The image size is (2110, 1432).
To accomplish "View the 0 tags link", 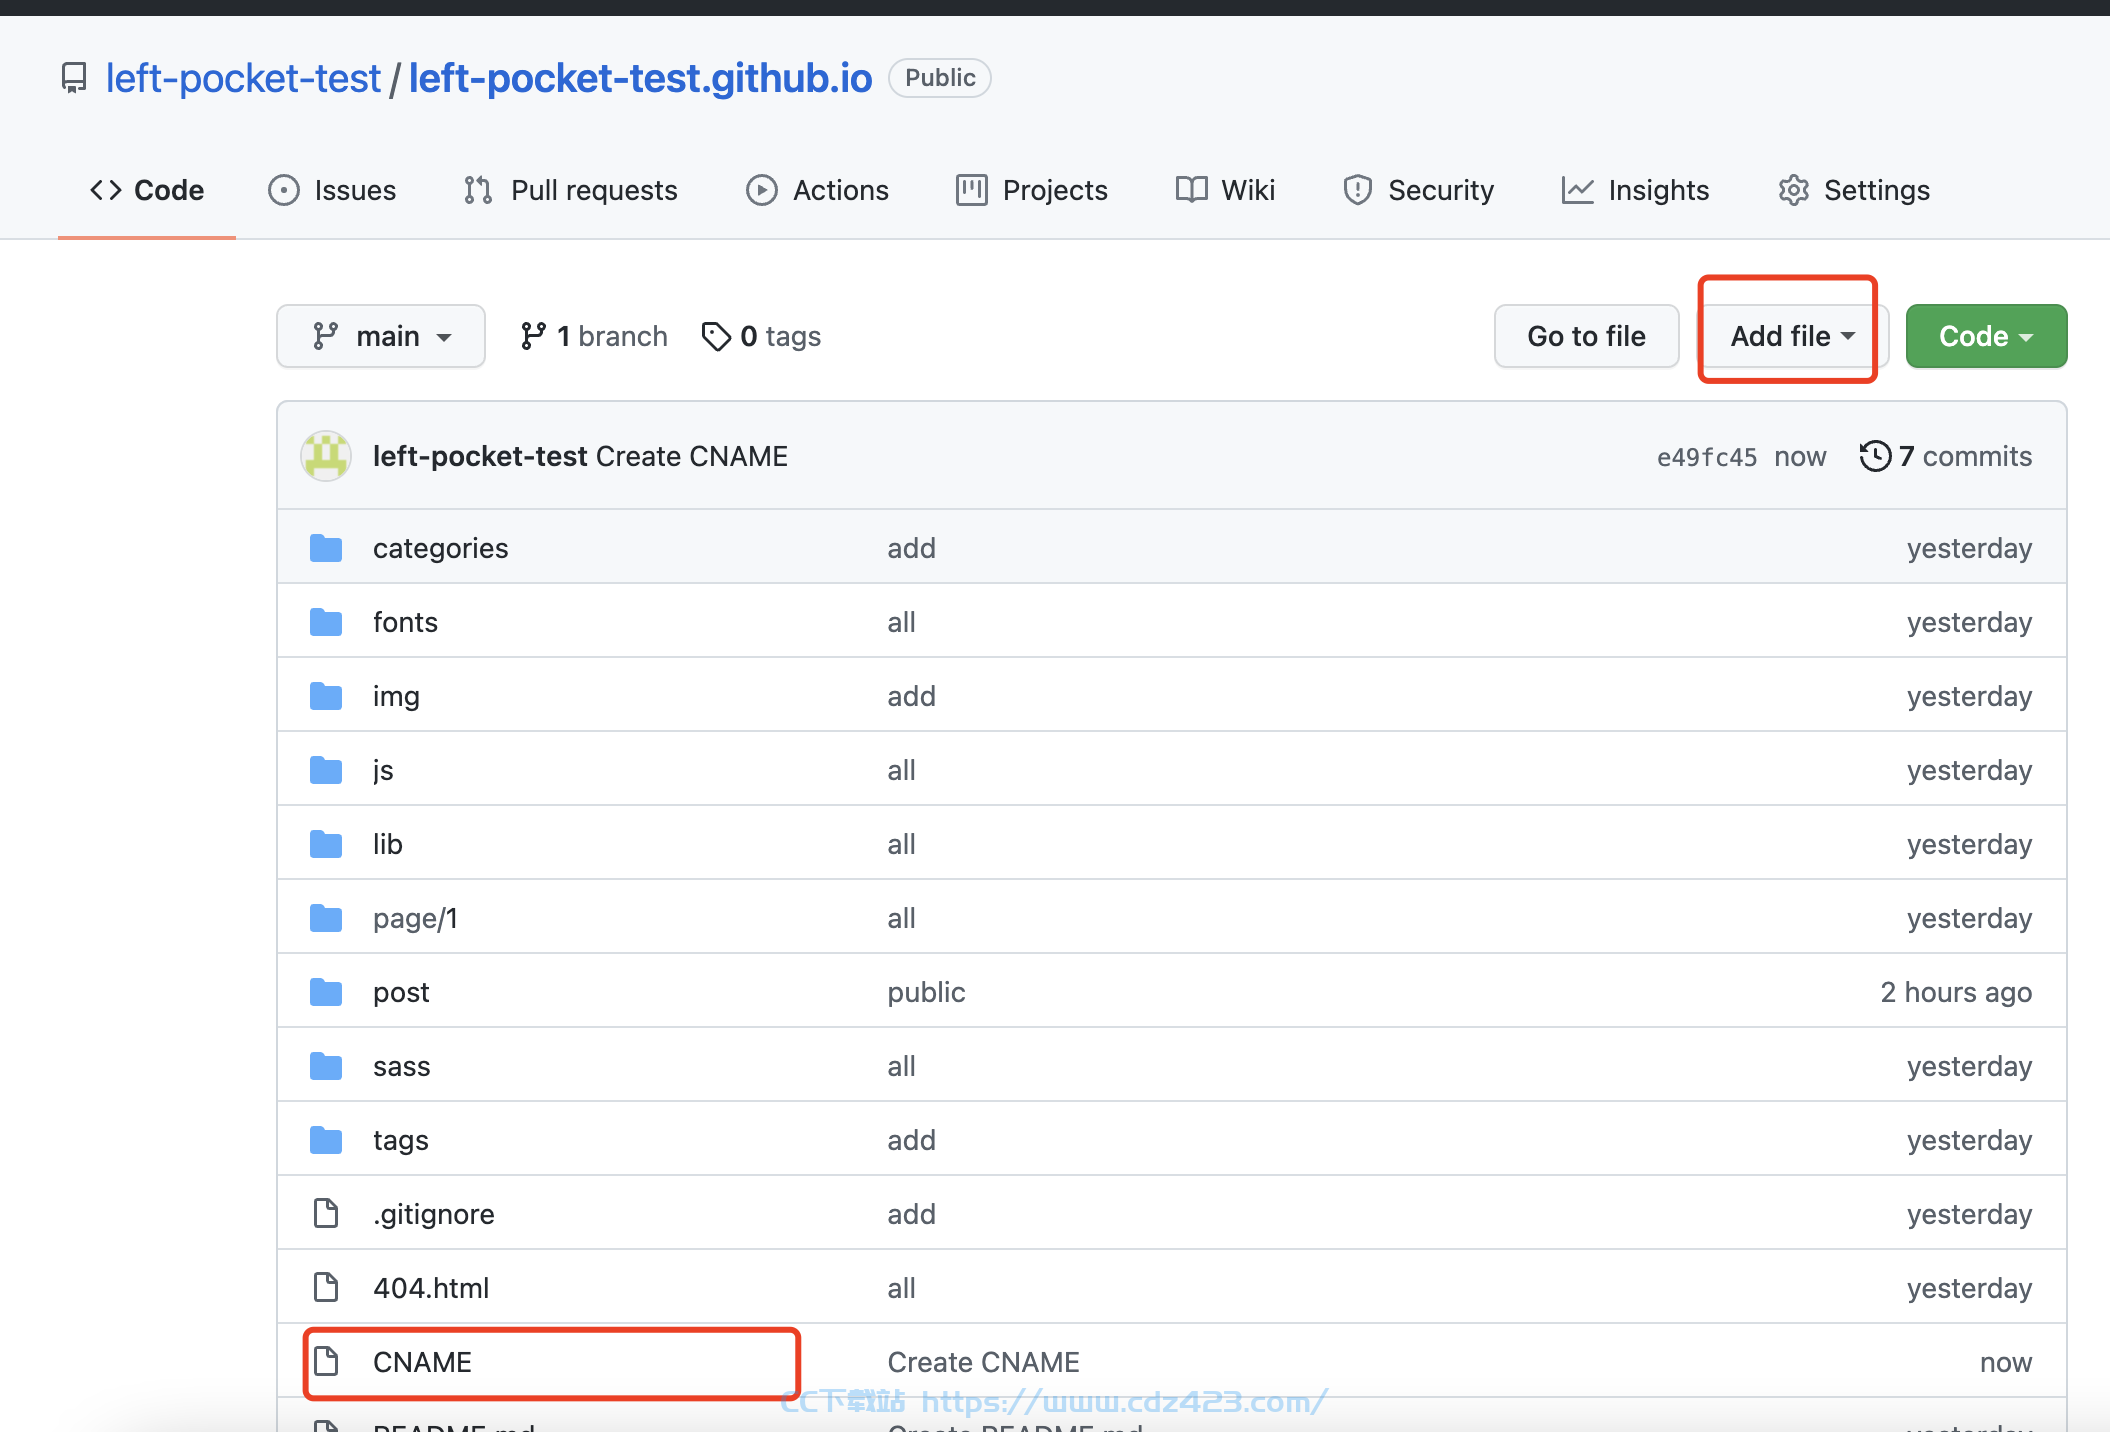I will point(762,336).
